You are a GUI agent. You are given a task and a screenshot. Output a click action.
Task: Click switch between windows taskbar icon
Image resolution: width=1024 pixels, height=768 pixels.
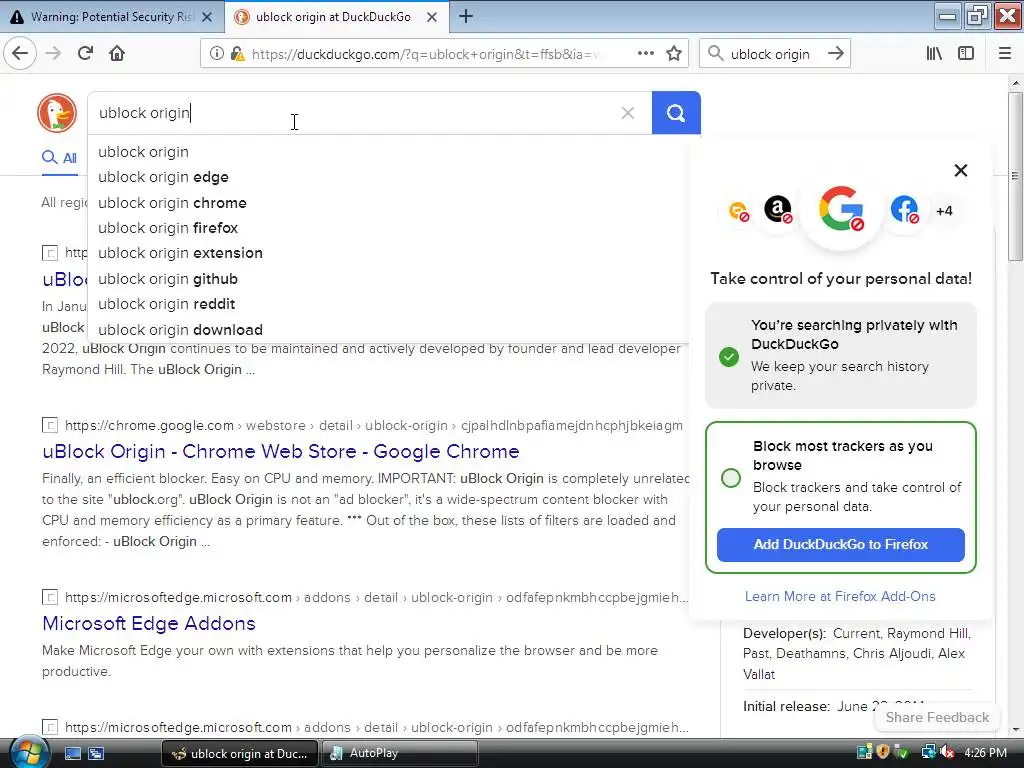[x=96, y=753]
